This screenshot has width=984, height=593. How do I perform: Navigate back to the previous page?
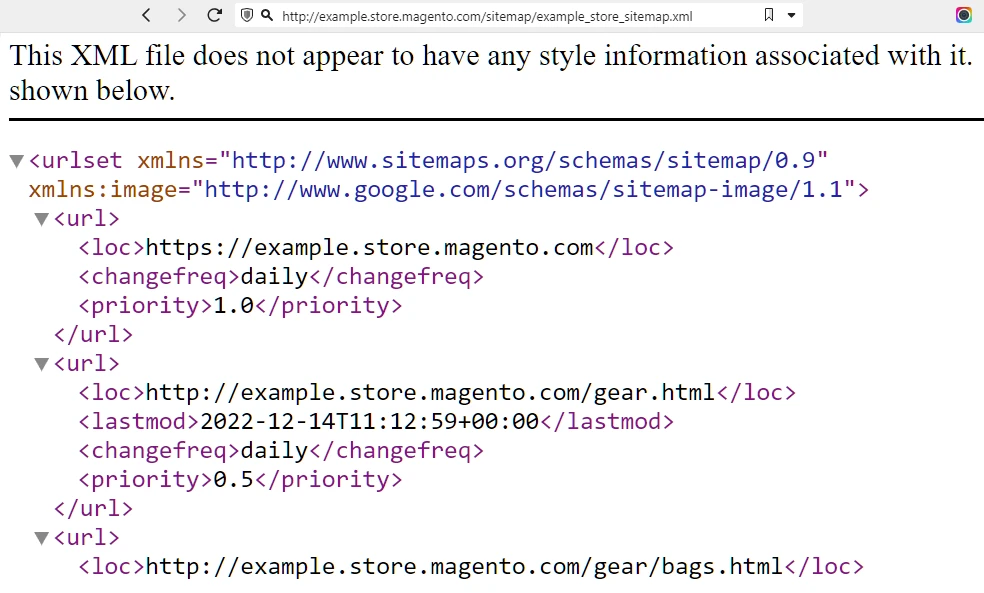146,15
